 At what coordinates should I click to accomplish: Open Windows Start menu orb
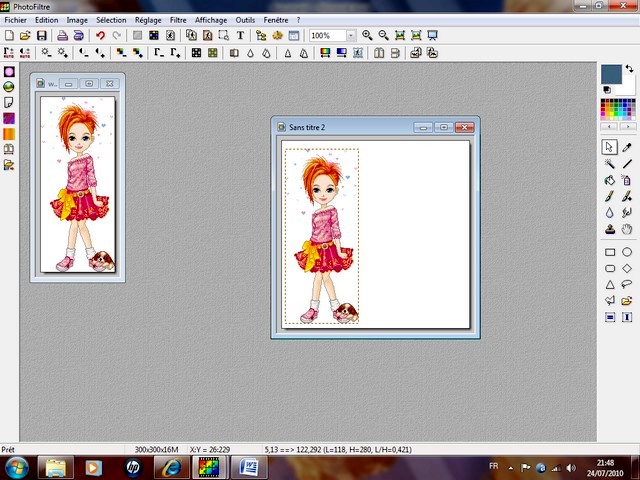16,467
